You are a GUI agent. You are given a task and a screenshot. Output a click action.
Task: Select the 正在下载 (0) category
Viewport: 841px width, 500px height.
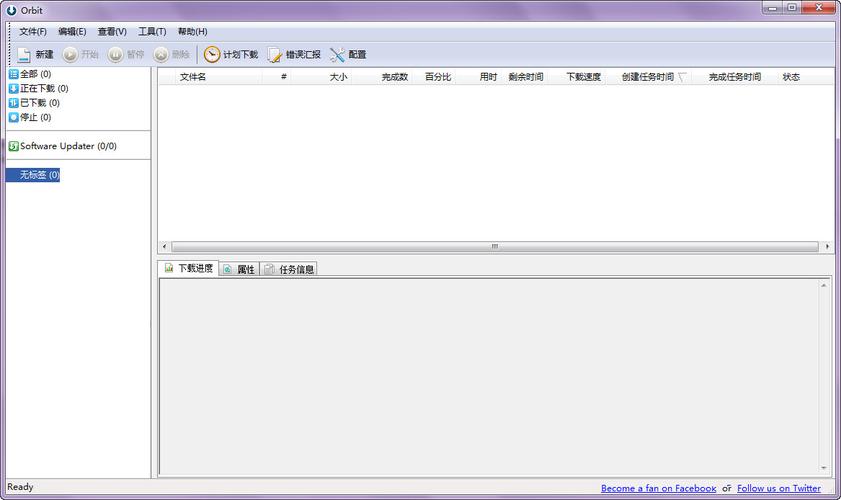tap(39, 89)
